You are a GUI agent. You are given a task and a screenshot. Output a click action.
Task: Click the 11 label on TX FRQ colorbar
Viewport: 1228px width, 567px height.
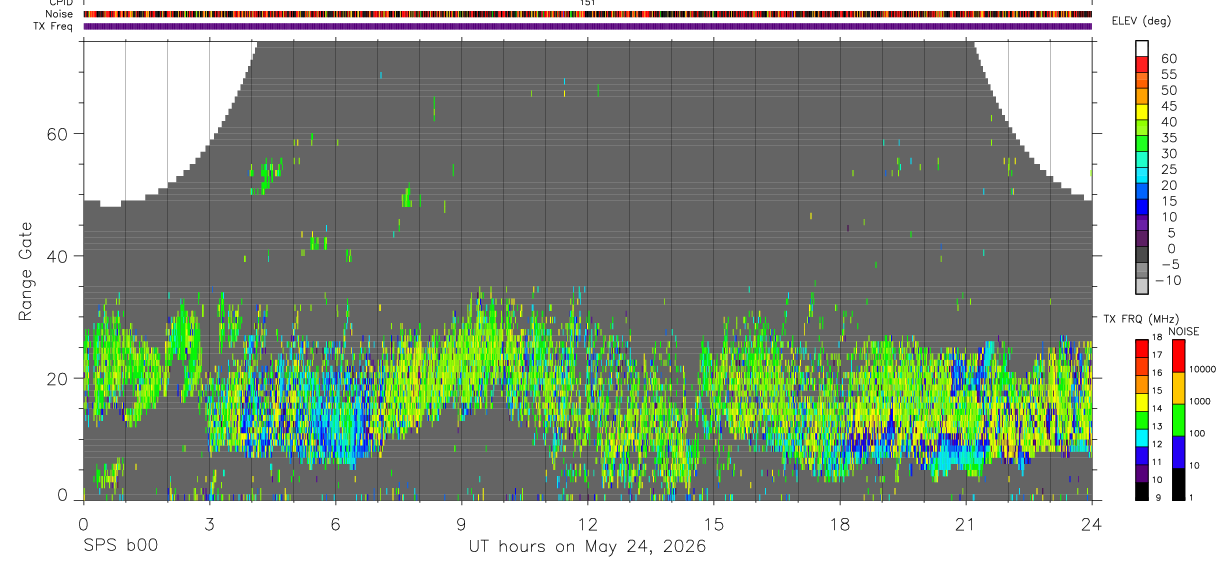[x=1158, y=462]
